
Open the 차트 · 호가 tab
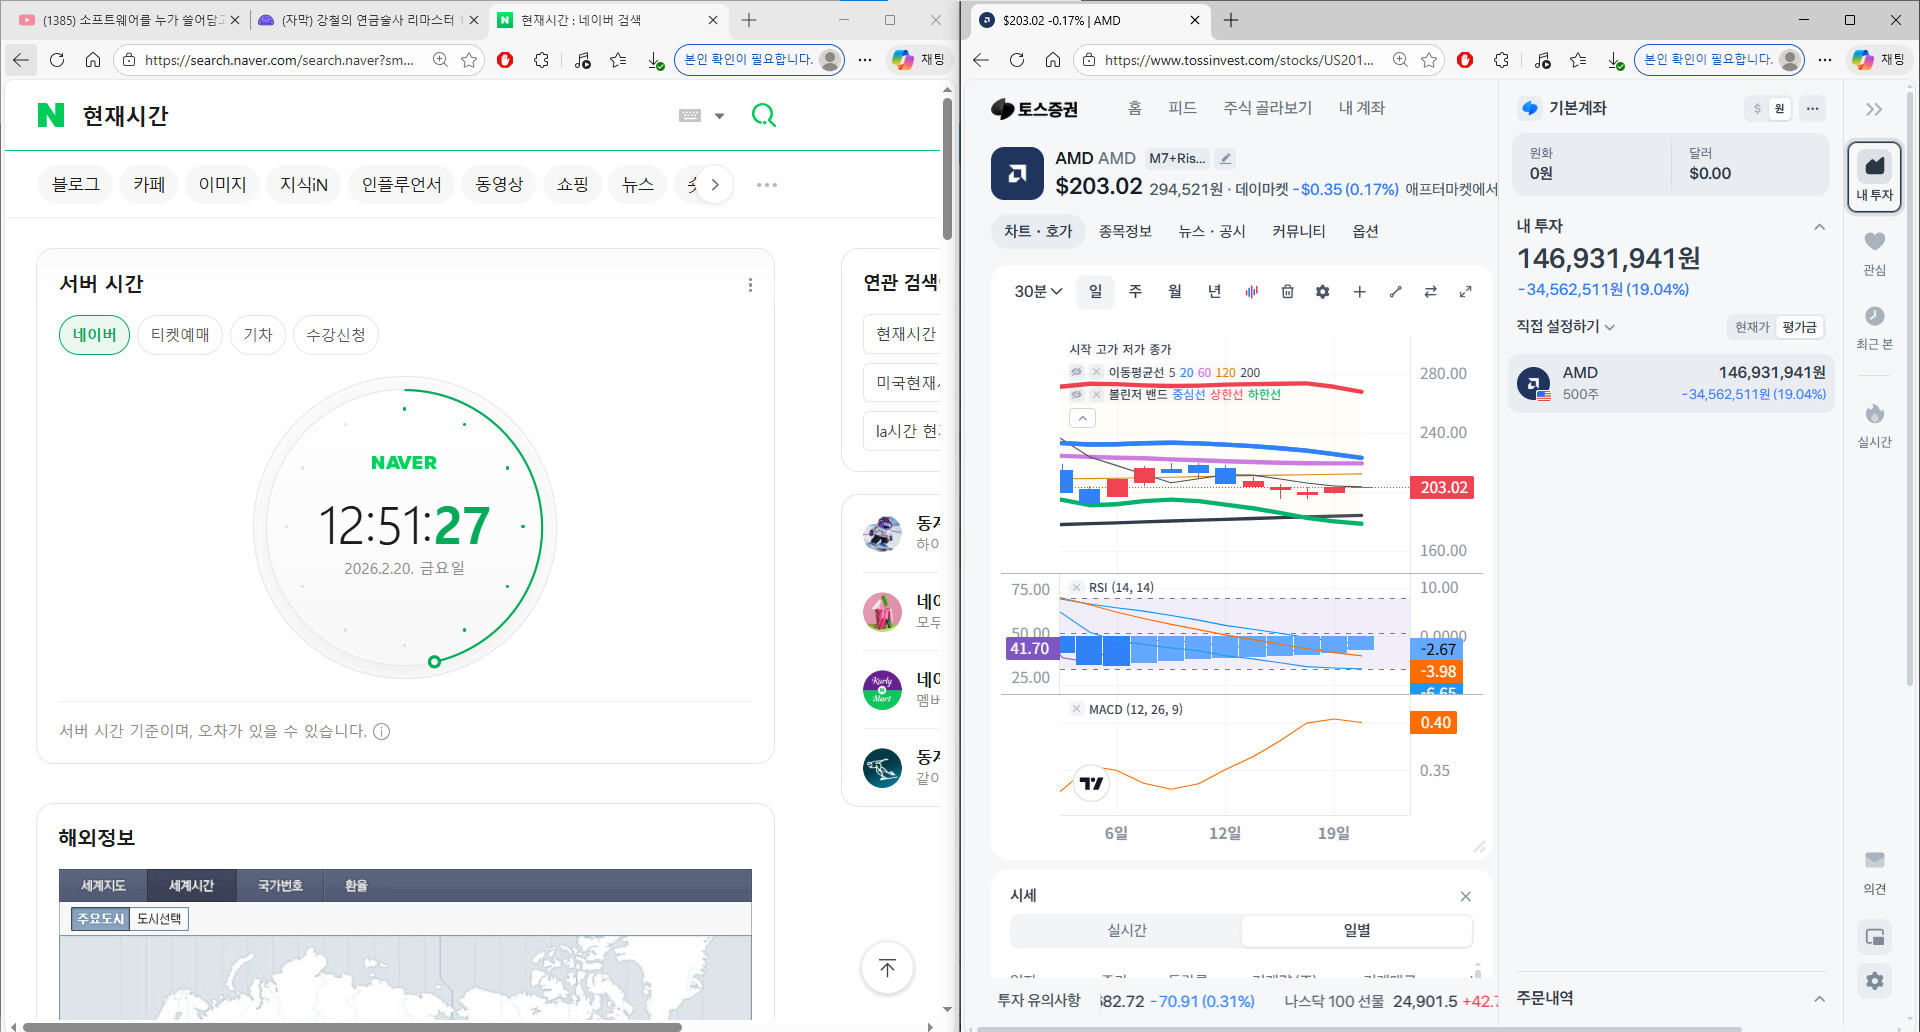pyautogui.click(x=1038, y=232)
